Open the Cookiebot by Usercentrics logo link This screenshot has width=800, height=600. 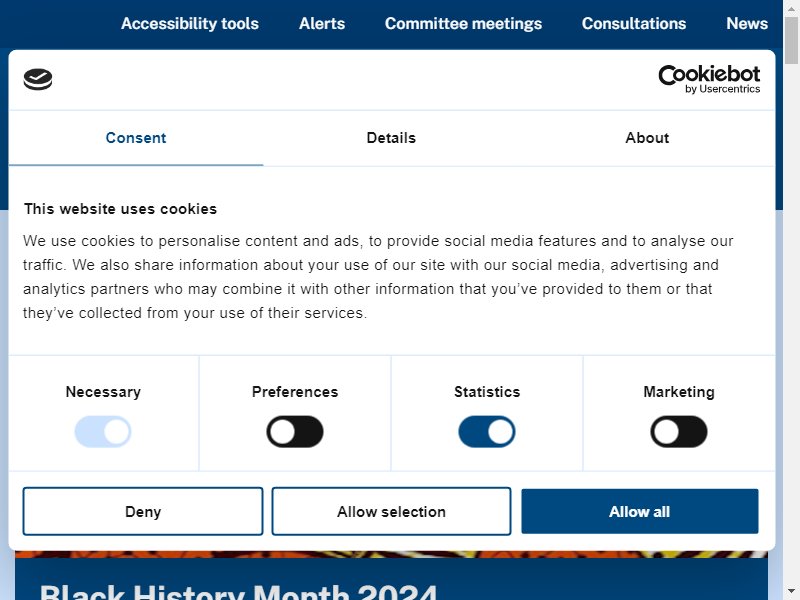(709, 80)
